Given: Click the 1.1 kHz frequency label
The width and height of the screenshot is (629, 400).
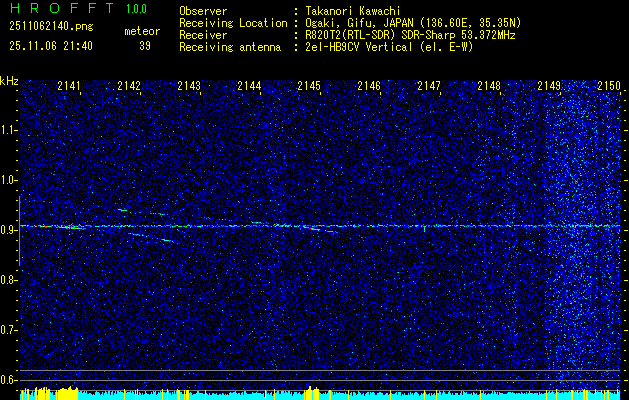Looking at the screenshot, I should 9,130.
